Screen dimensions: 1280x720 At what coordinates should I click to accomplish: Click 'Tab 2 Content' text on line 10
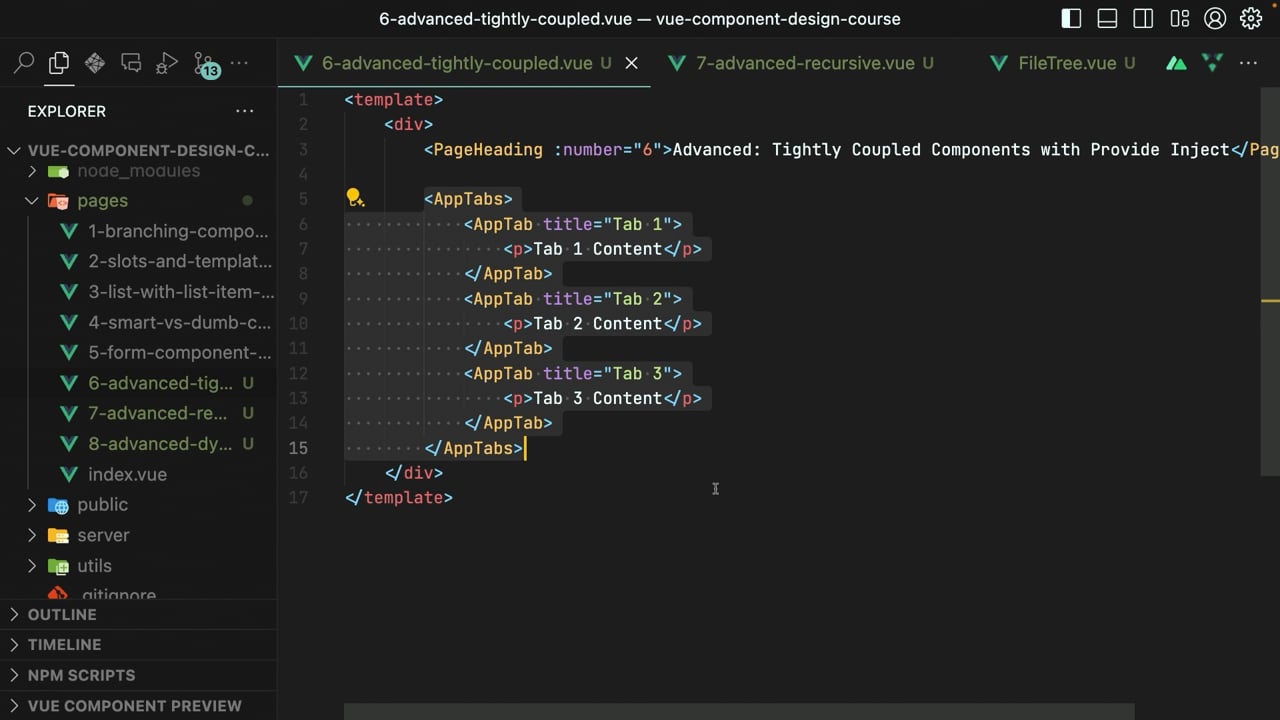[598, 323]
